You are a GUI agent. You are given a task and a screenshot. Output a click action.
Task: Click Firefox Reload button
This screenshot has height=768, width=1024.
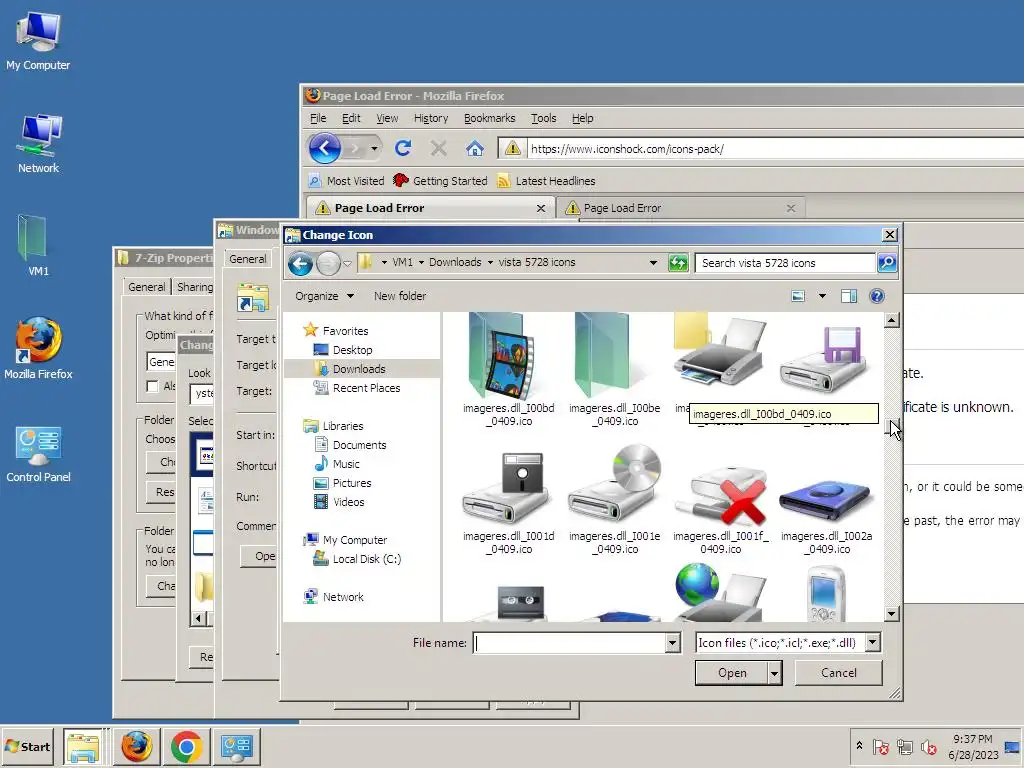[403, 148]
